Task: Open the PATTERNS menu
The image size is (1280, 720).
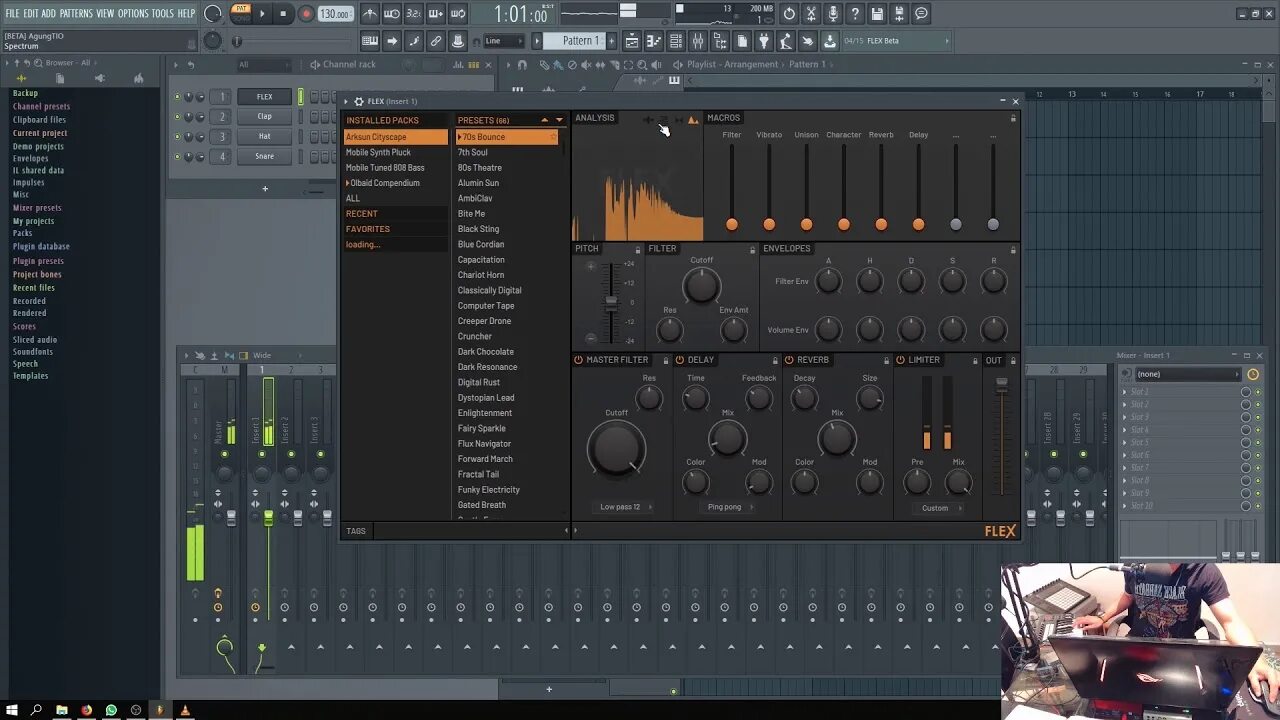Action: point(76,14)
